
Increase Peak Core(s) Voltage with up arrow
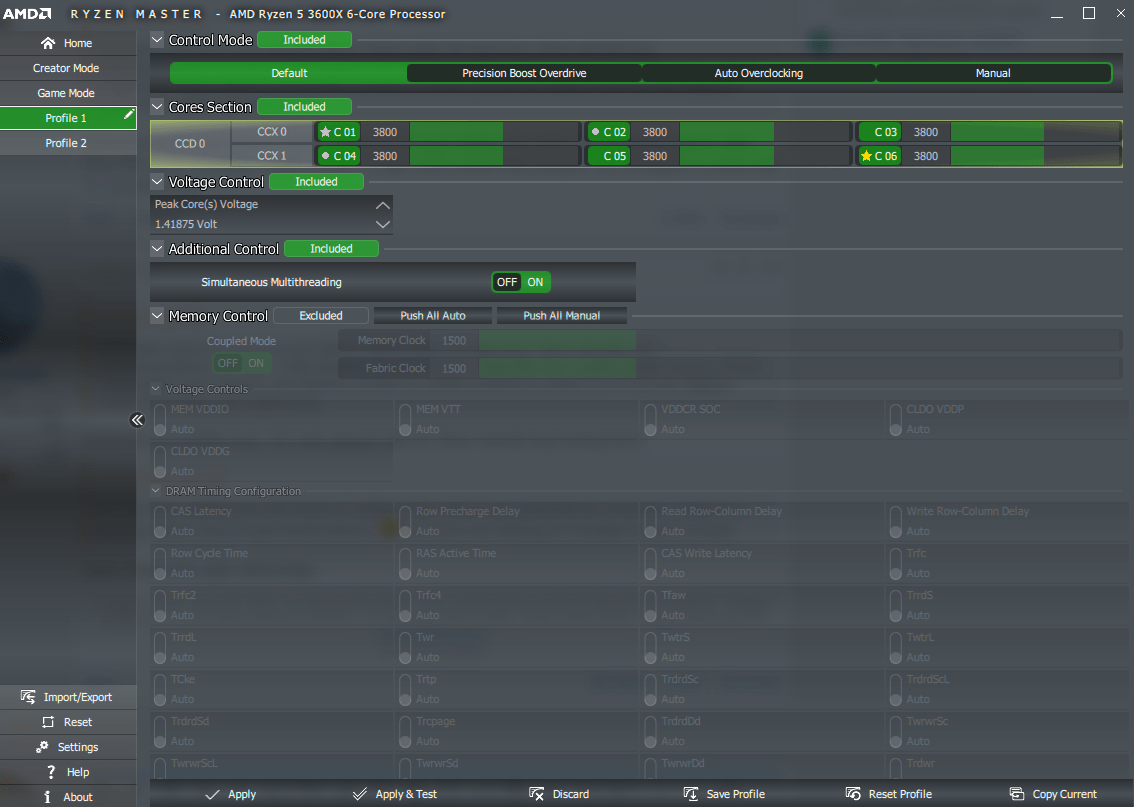[383, 205]
